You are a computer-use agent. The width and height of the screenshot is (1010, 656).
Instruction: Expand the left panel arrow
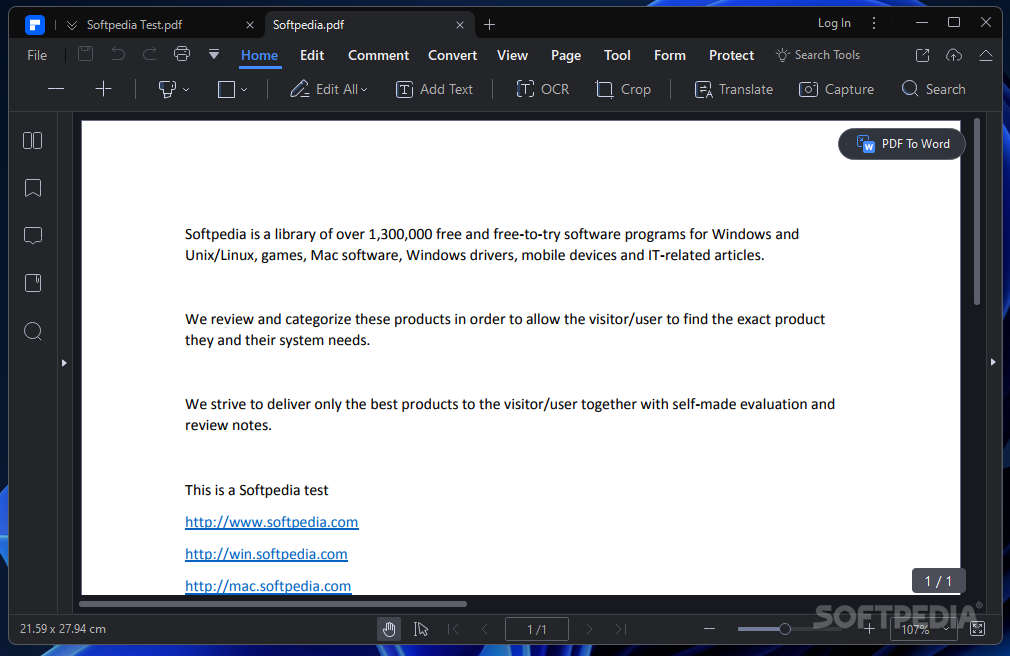[x=64, y=363]
